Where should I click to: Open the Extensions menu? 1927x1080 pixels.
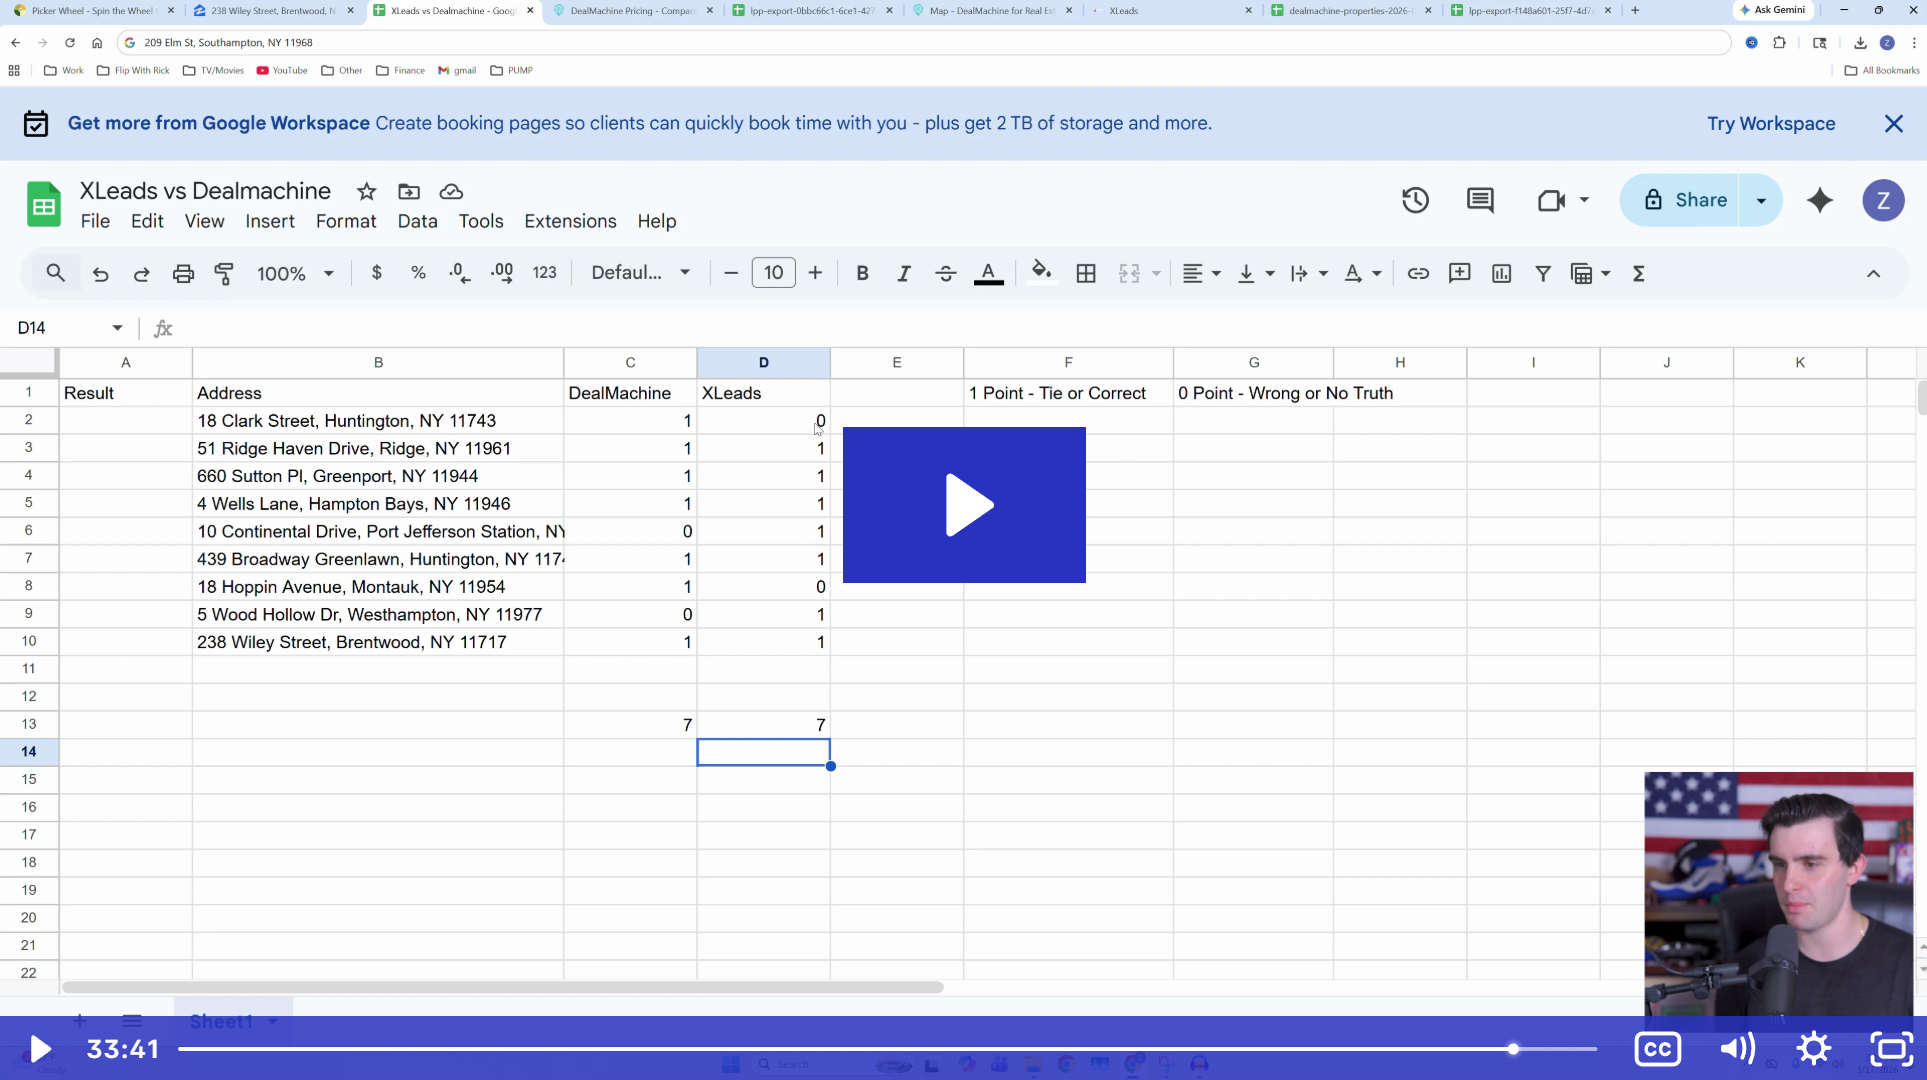pos(570,221)
